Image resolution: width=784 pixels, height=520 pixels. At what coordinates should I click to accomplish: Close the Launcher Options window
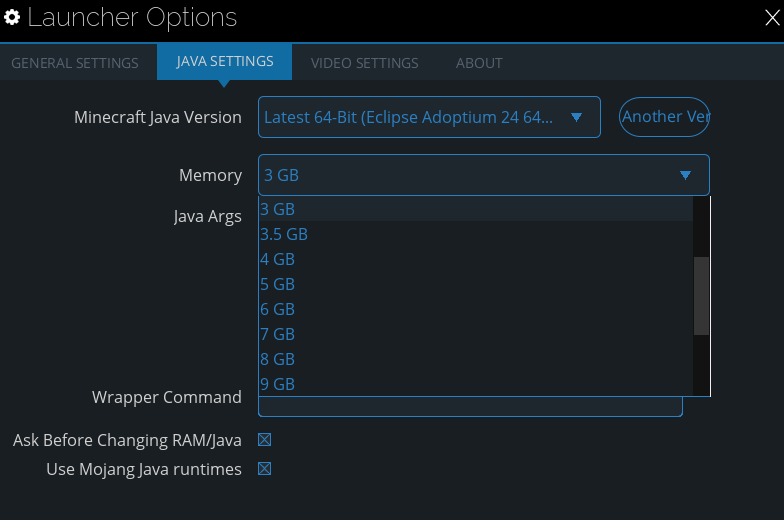point(773,18)
